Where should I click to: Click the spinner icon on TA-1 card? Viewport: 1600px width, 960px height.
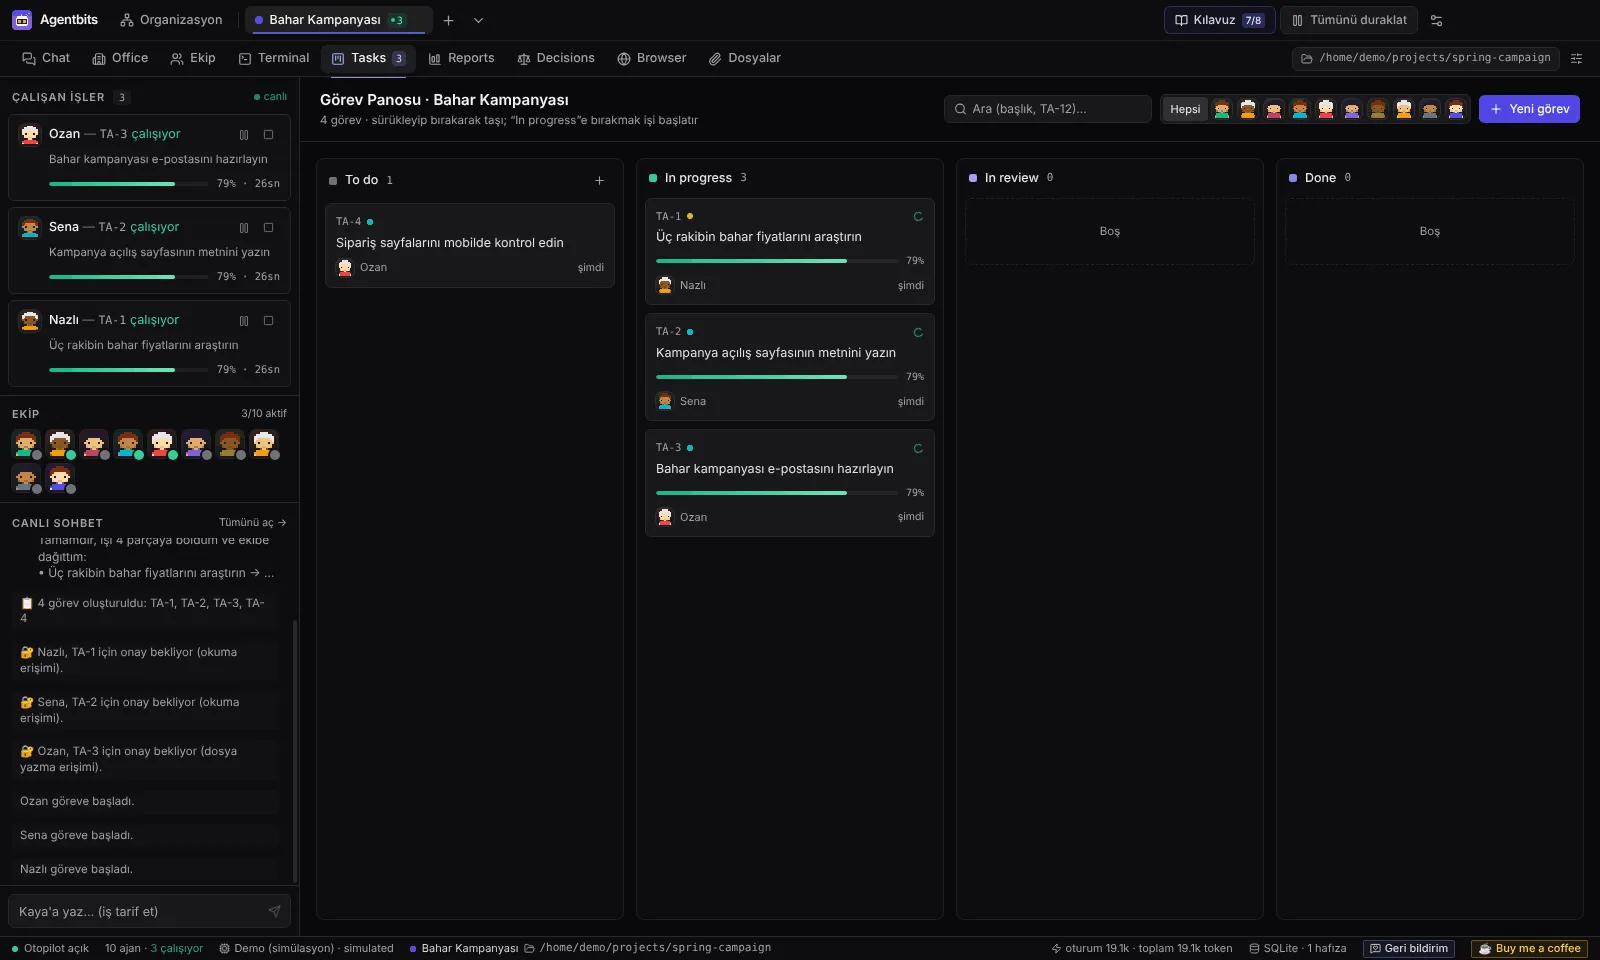point(918,216)
